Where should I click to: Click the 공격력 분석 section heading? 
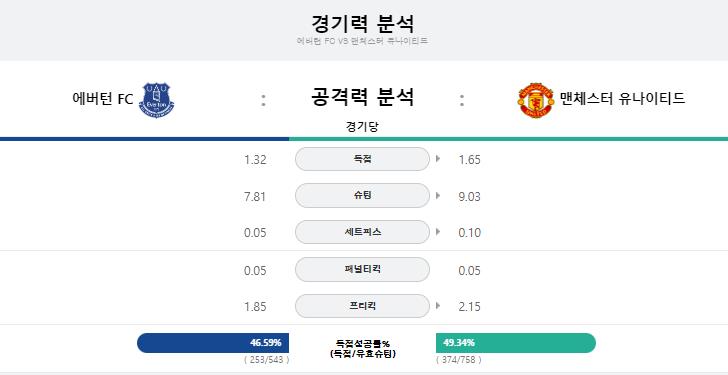click(362, 97)
